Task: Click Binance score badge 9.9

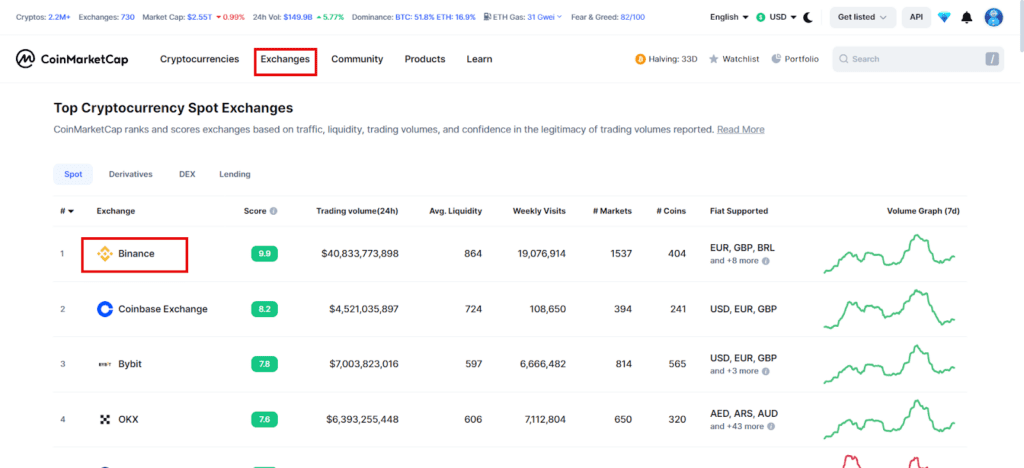Action: click(264, 254)
